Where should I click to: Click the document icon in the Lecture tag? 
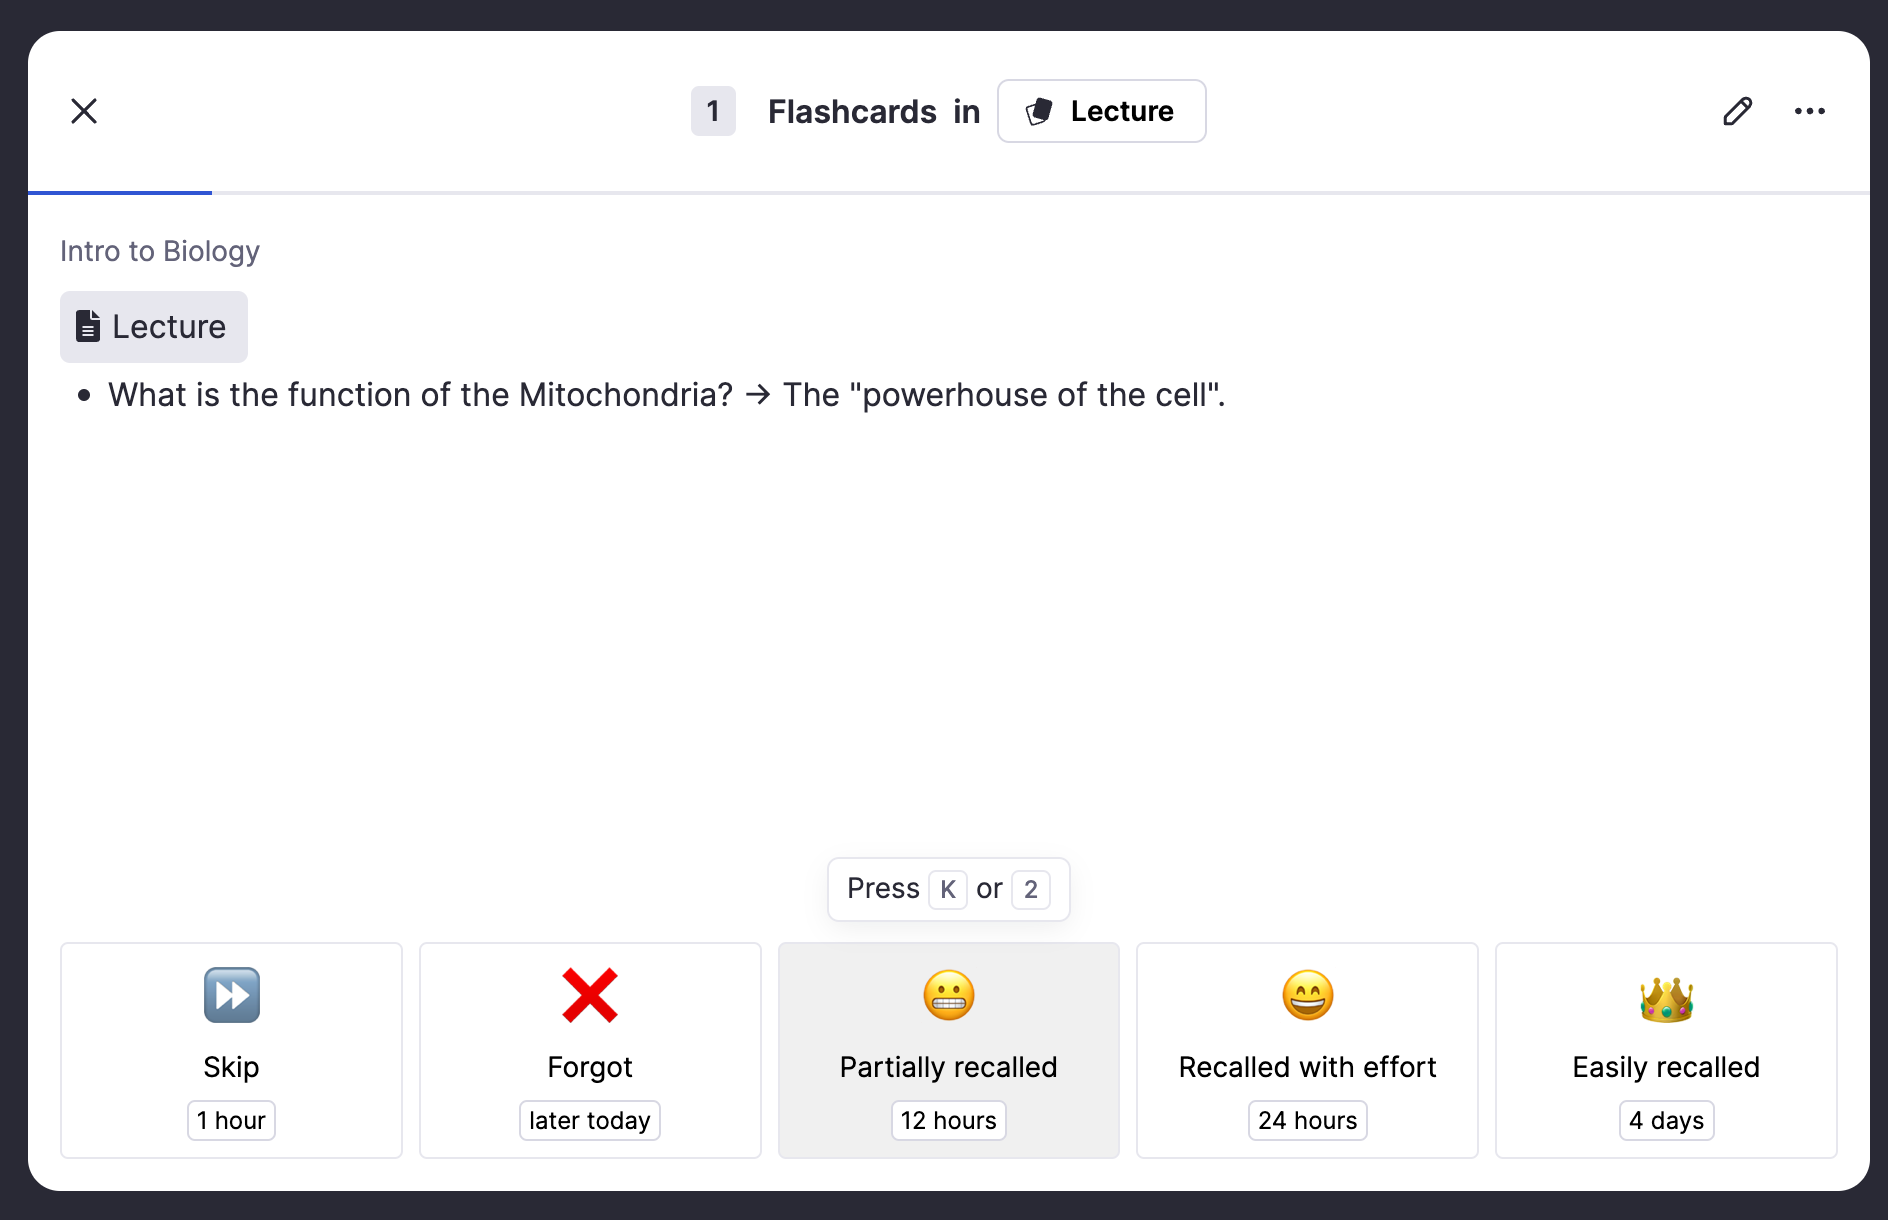point(88,326)
